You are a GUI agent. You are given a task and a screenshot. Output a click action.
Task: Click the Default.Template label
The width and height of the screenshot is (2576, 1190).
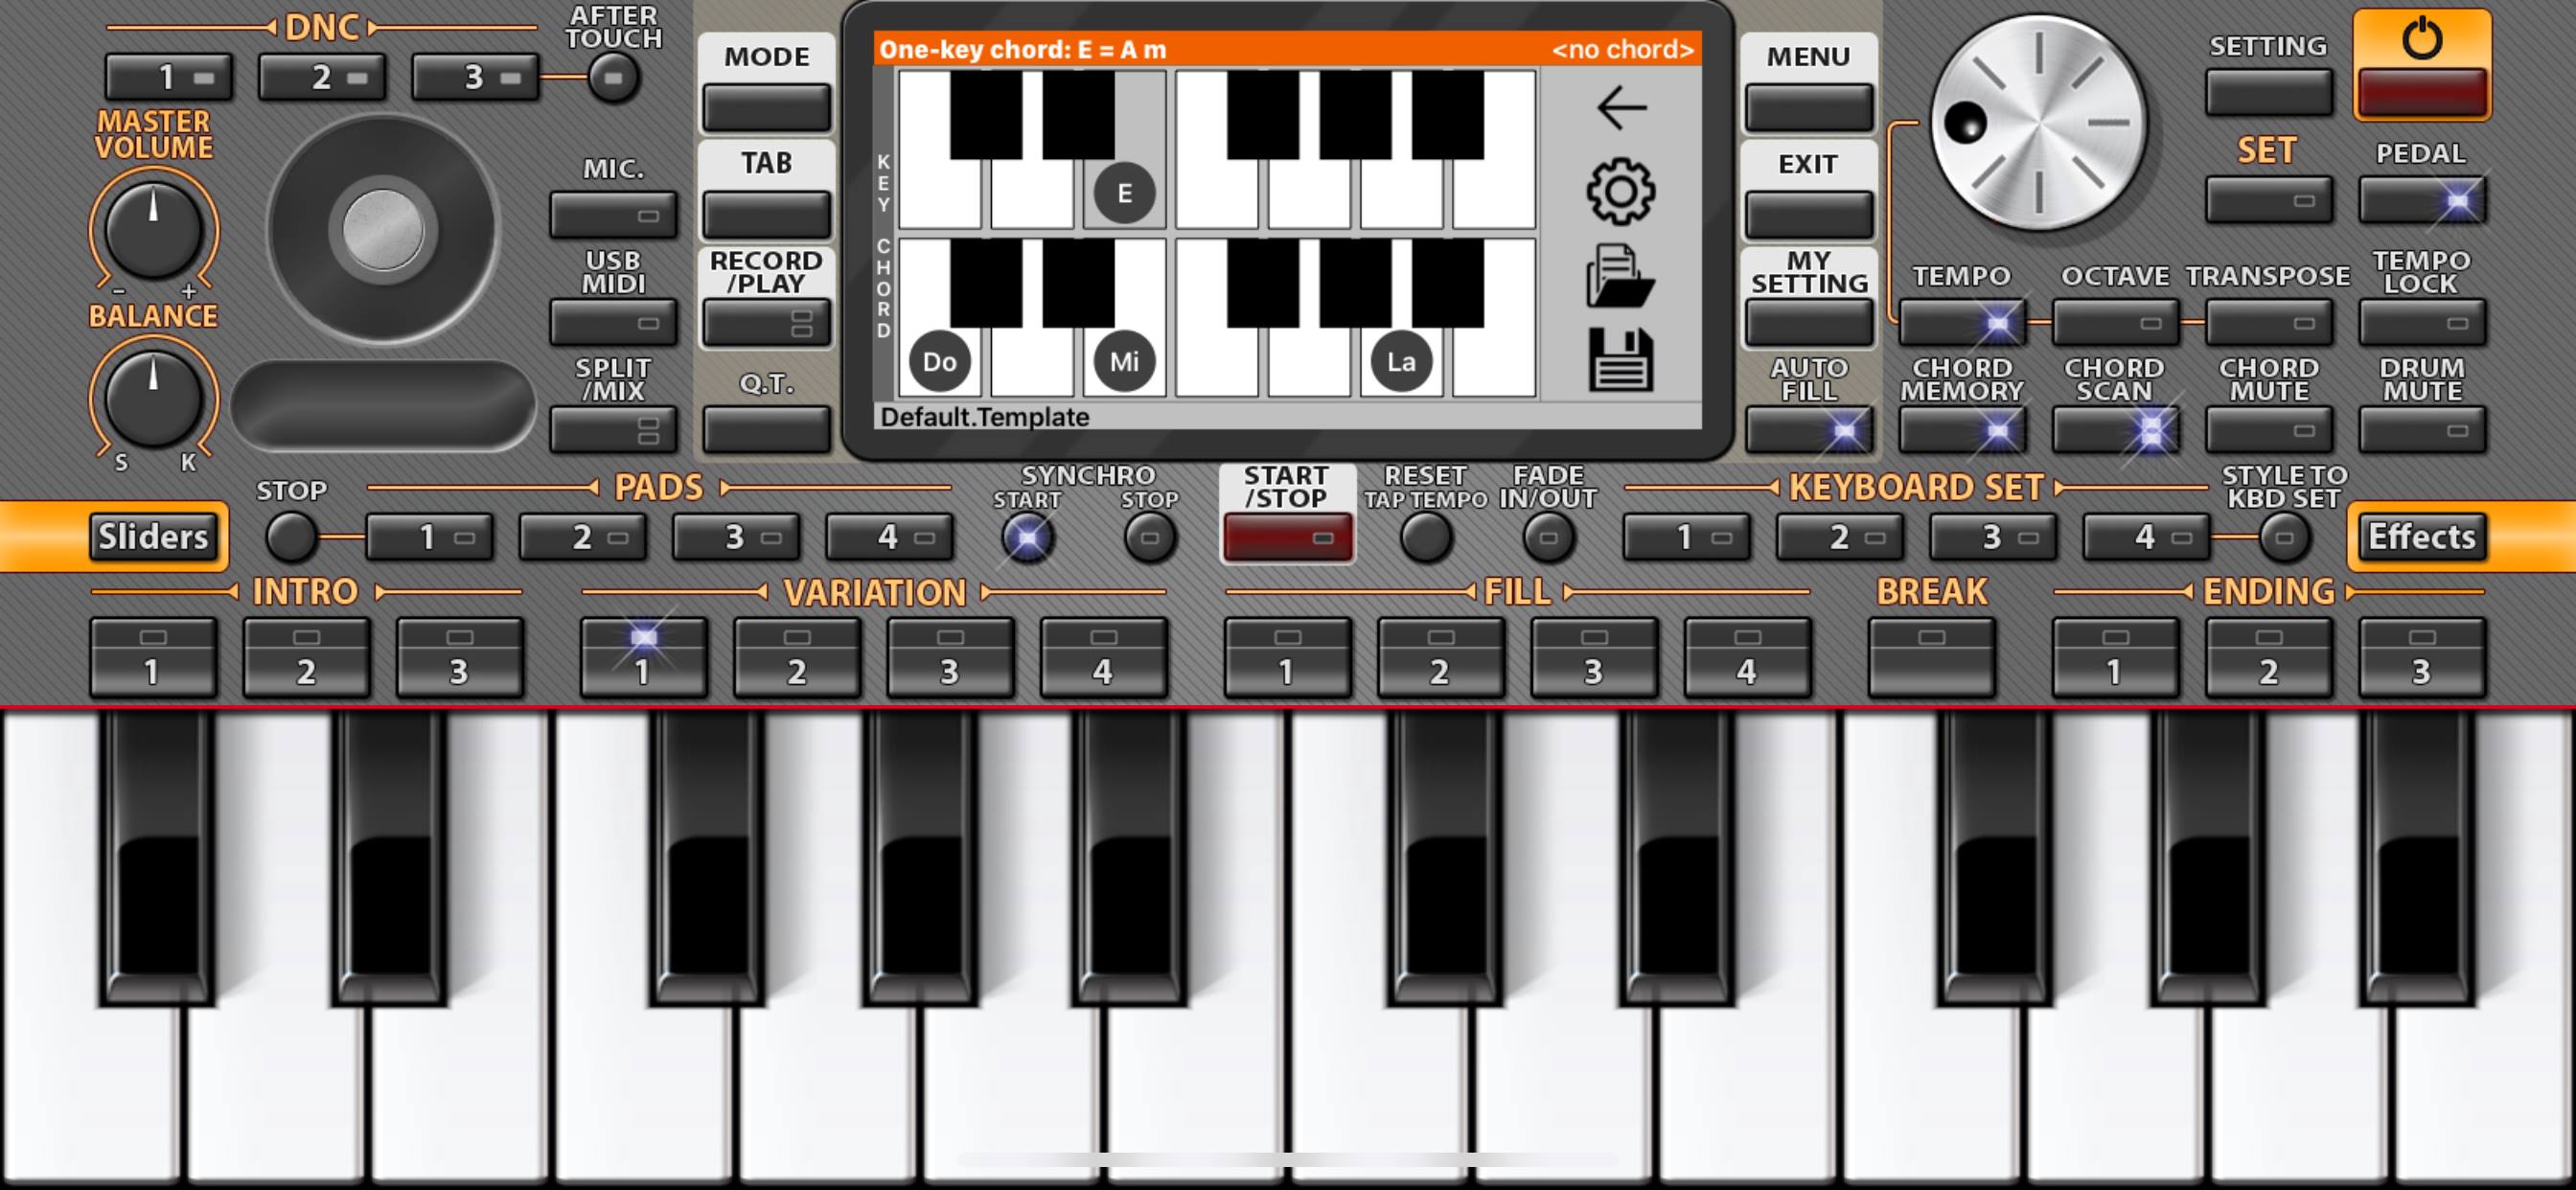tap(984, 417)
